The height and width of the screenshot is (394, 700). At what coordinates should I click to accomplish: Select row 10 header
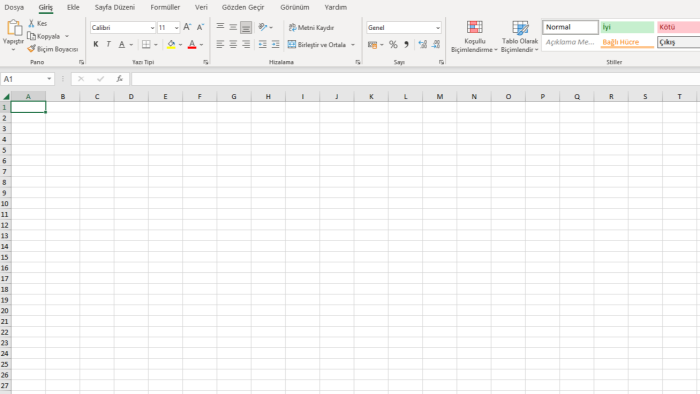pos(5,203)
